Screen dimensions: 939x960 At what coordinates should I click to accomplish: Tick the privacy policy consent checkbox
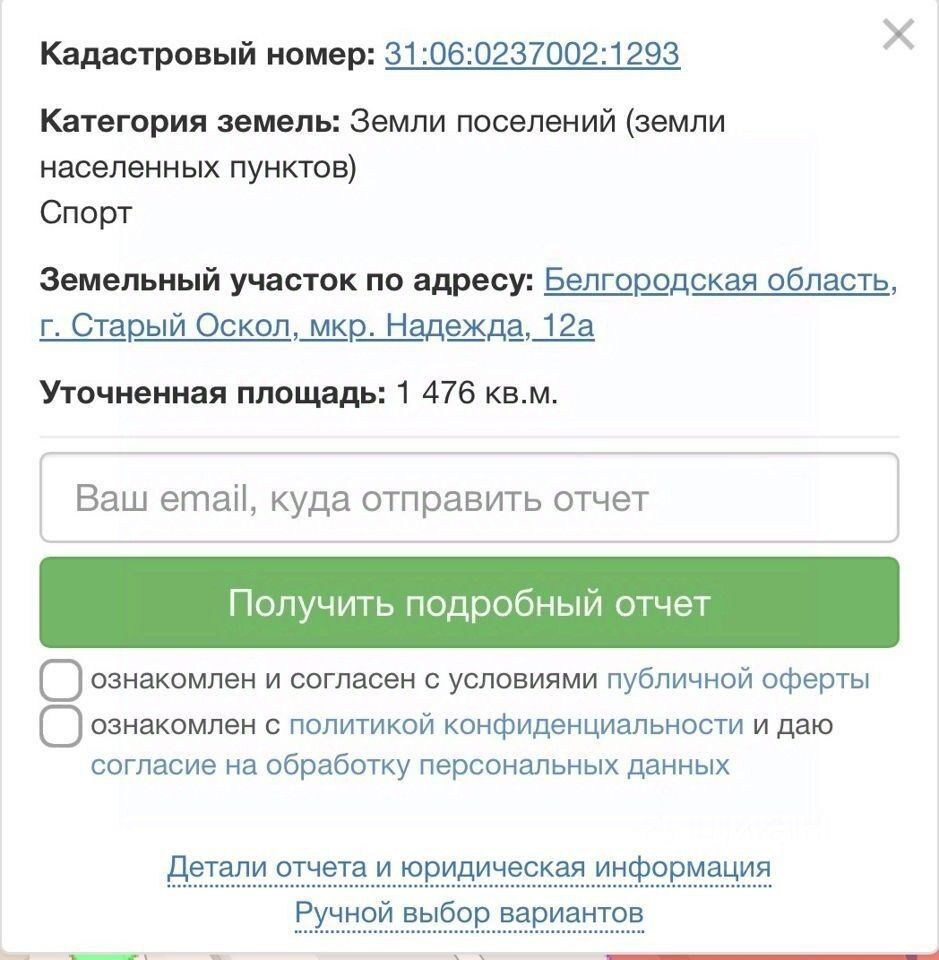pyautogui.click(x=61, y=726)
